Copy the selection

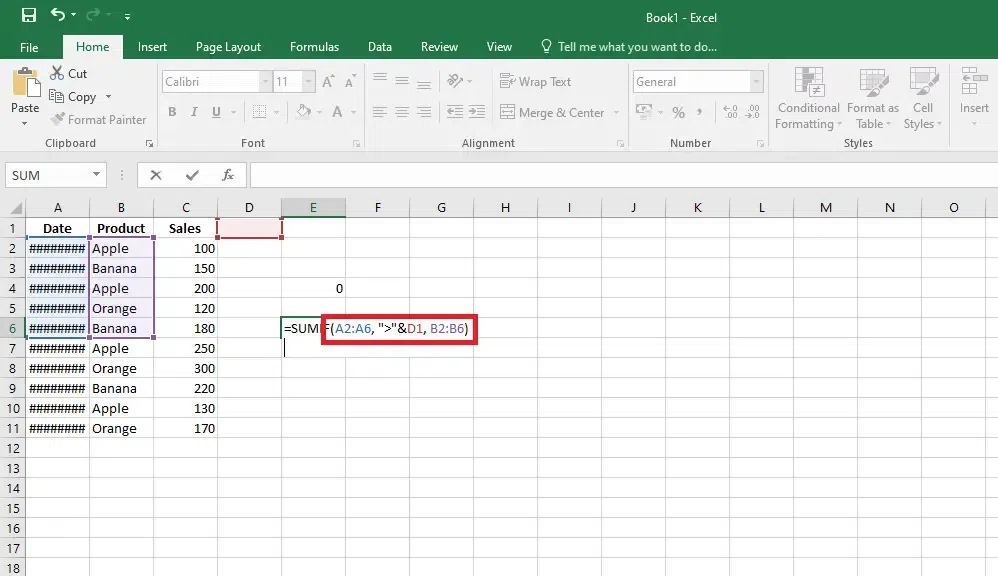click(73, 97)
